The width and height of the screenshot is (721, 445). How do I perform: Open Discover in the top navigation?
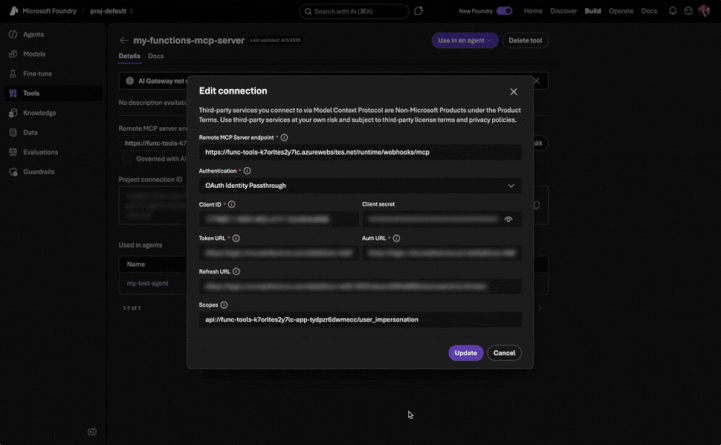point(563,11)
